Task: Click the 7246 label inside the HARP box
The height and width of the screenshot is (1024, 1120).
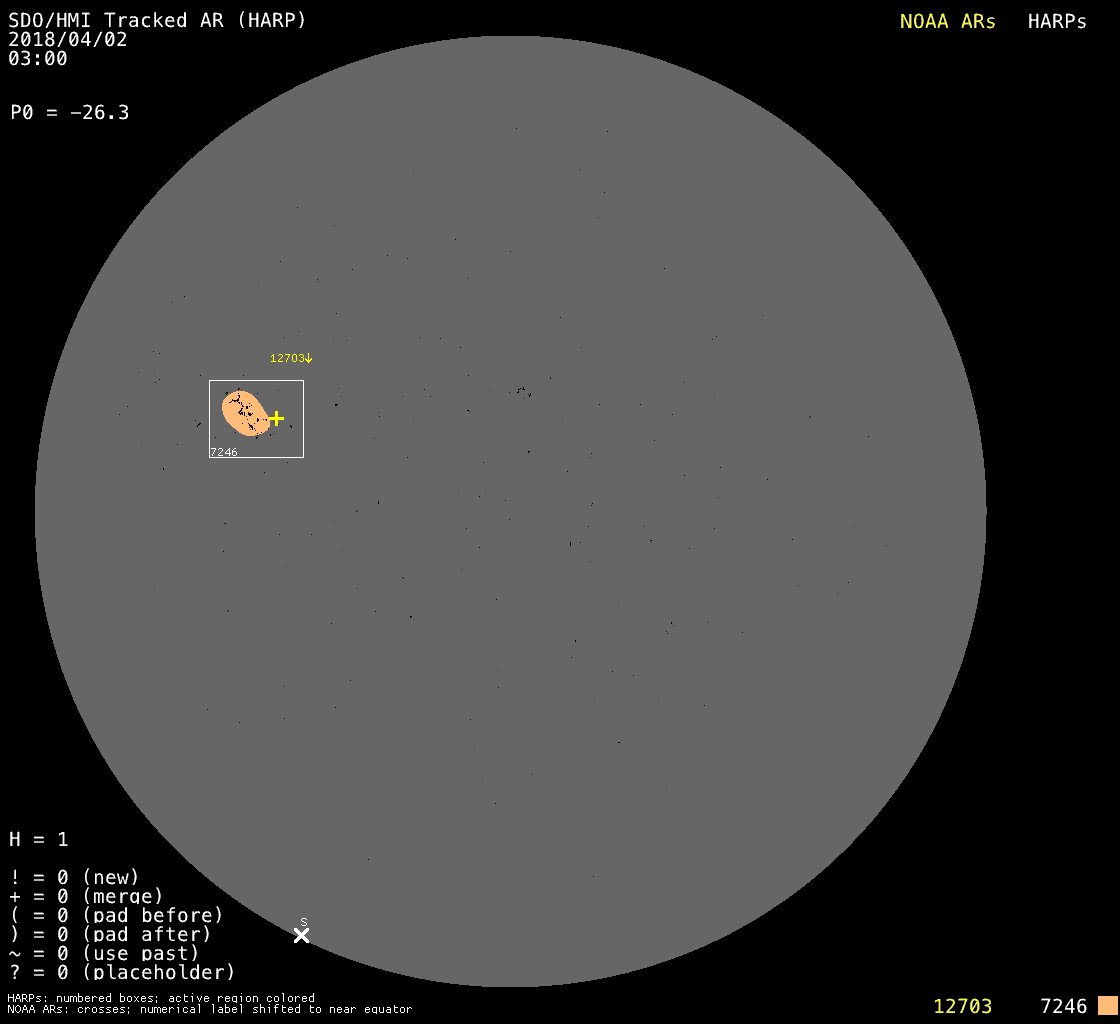Action: coord(224,452)
